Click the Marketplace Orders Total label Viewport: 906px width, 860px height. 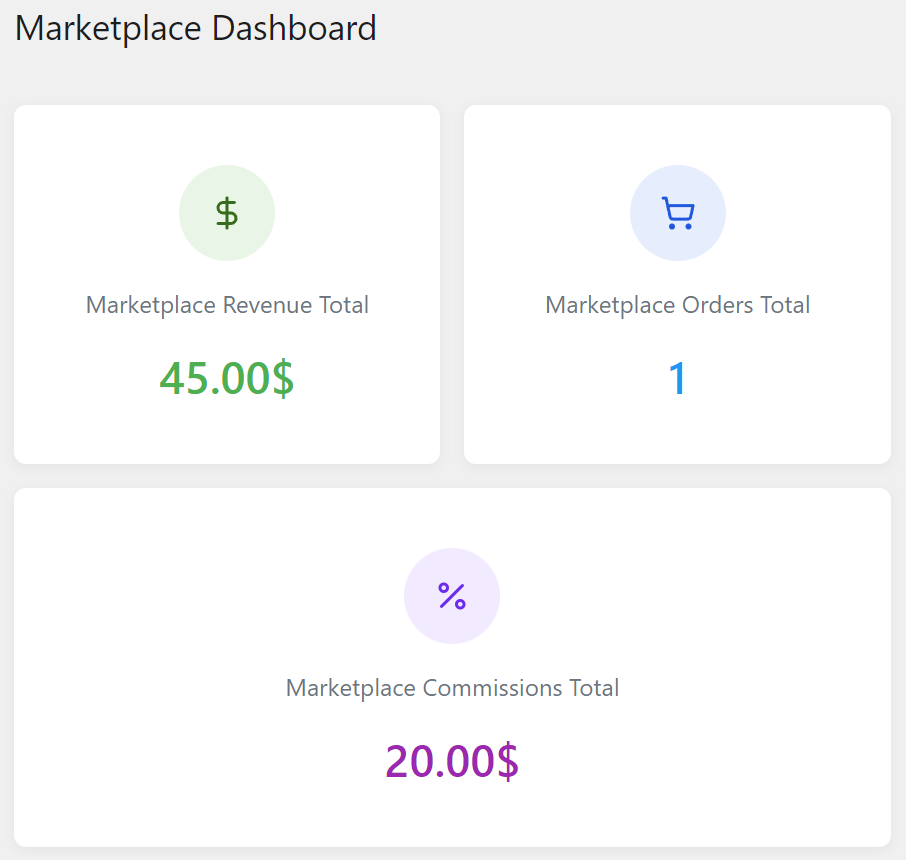click(678, 305)
